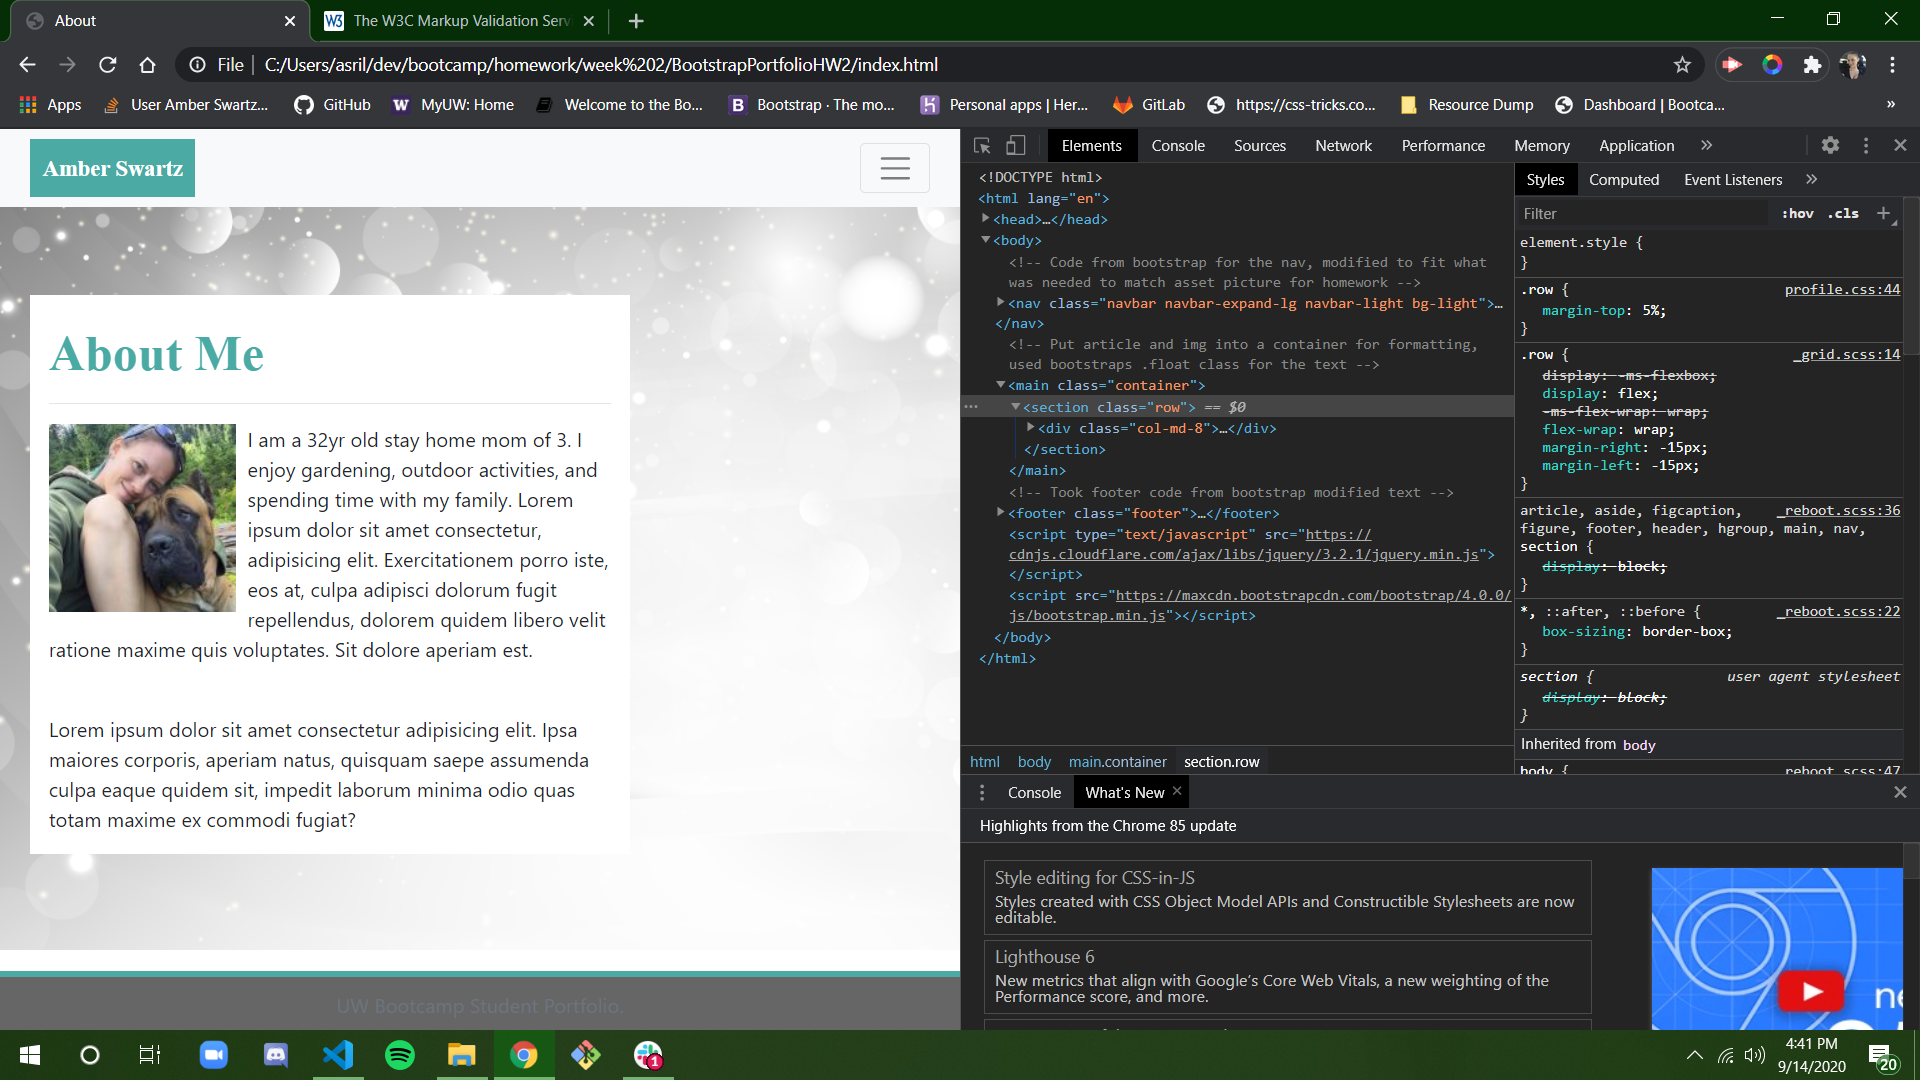Click the plus icon to add new style rule
1920x1080 pixels.
pyautogui.click(x=1884, y=213)
